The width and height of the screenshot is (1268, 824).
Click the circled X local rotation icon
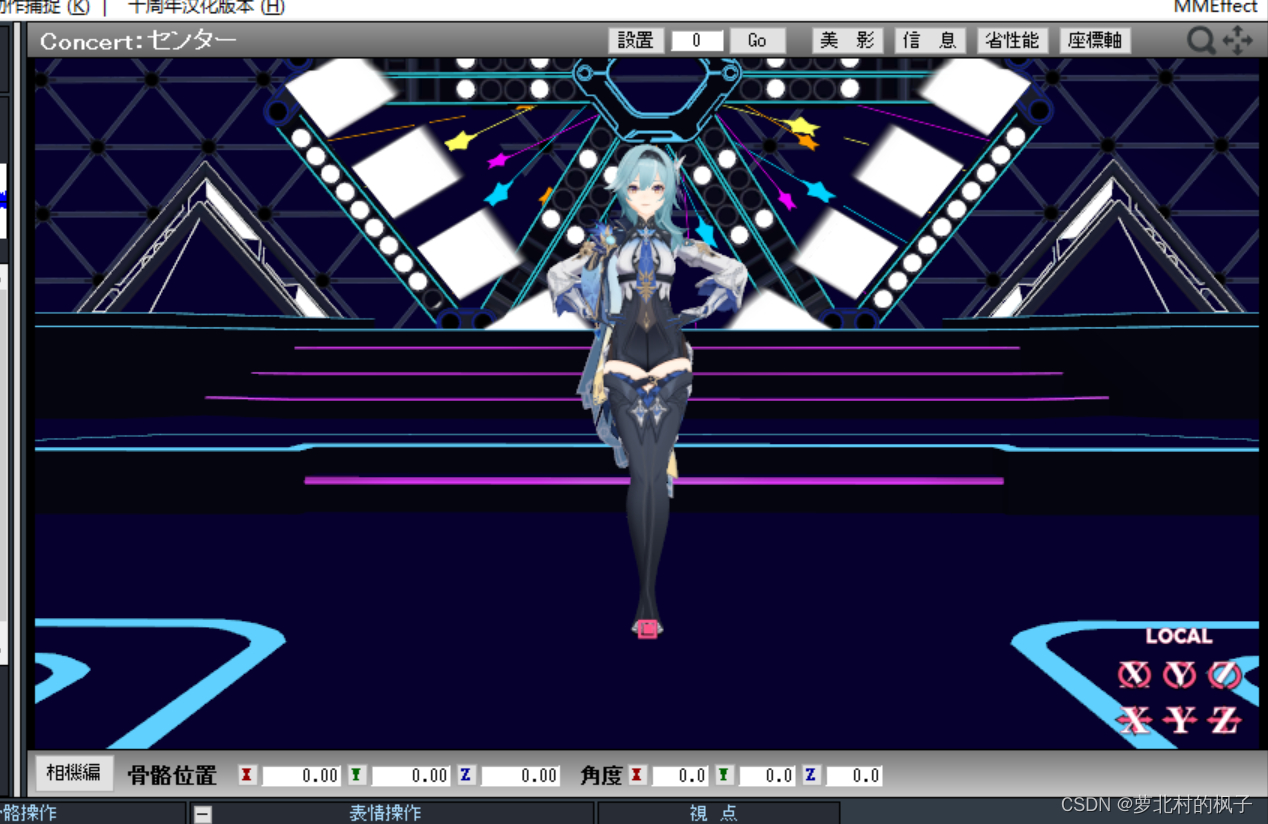(x=1134, y=675)
